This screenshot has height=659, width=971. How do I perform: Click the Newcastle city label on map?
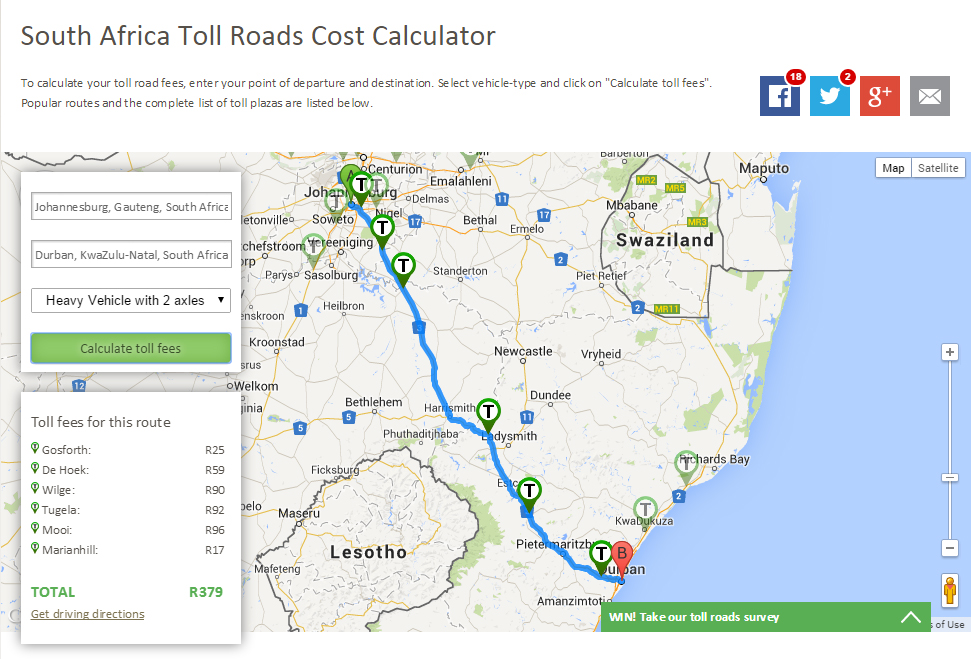coord(523,351)
